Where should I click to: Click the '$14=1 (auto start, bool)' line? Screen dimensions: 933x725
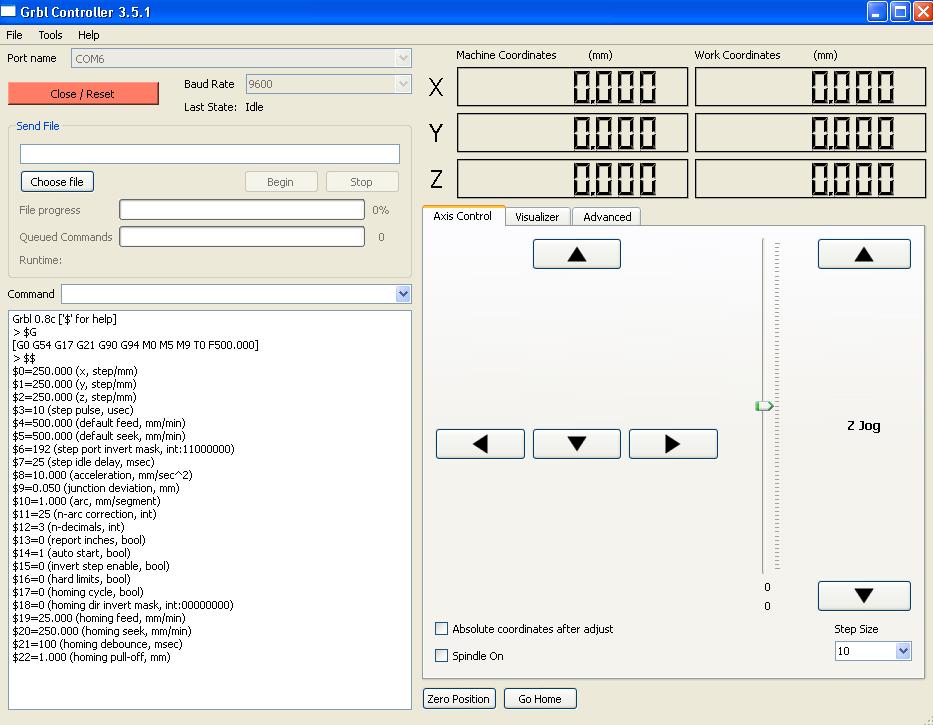[71, 554]
